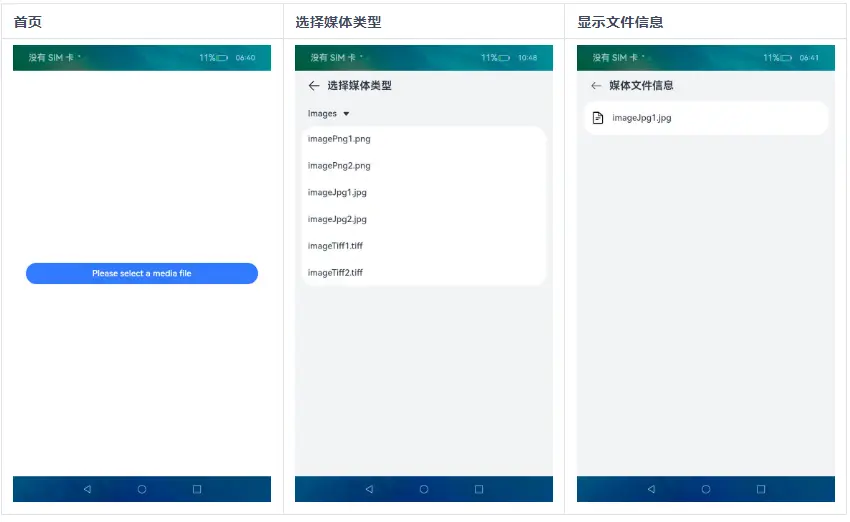
Task: Go back using arrow beside 媒体文件信息 title
Action: (x=596, y=85)
